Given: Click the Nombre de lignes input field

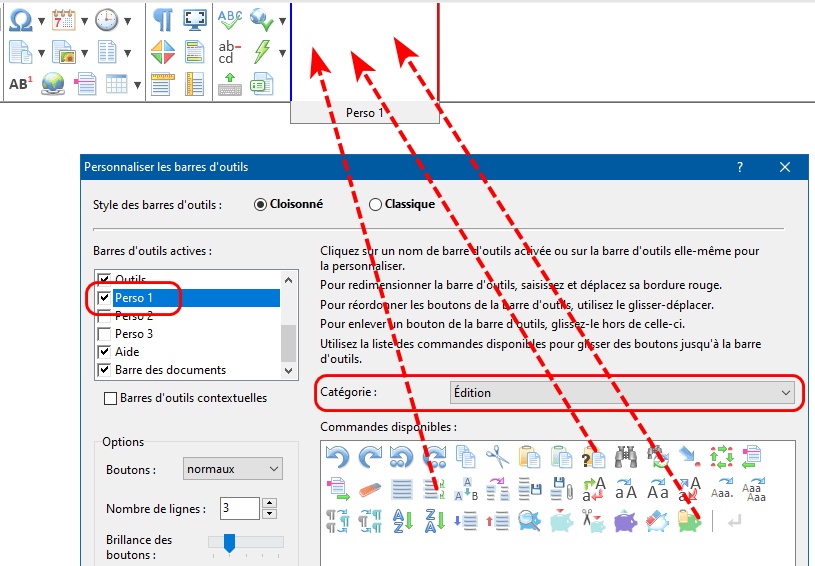Looking at the screenshot, I should [239, 509].
